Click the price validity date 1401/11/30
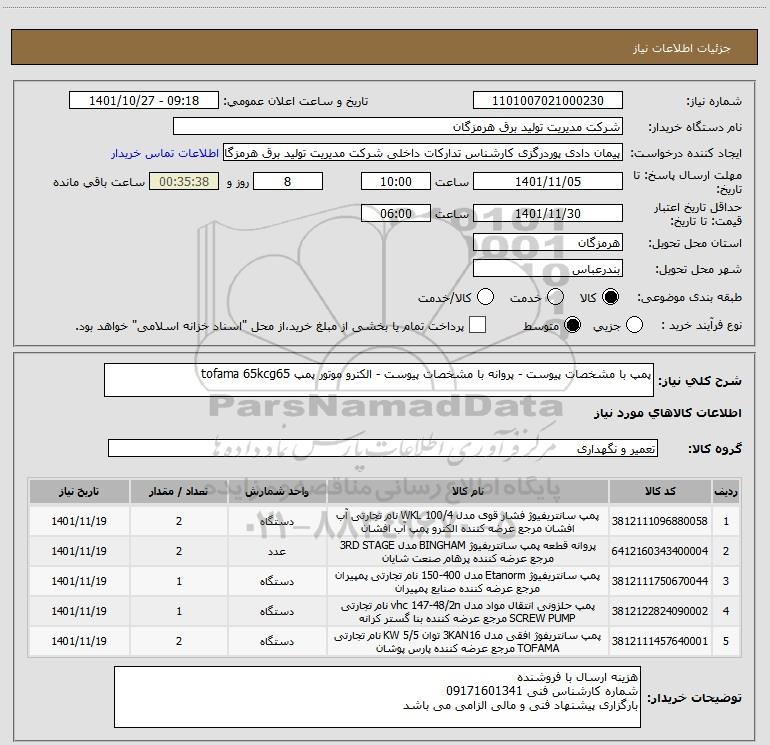 (548, 213)
